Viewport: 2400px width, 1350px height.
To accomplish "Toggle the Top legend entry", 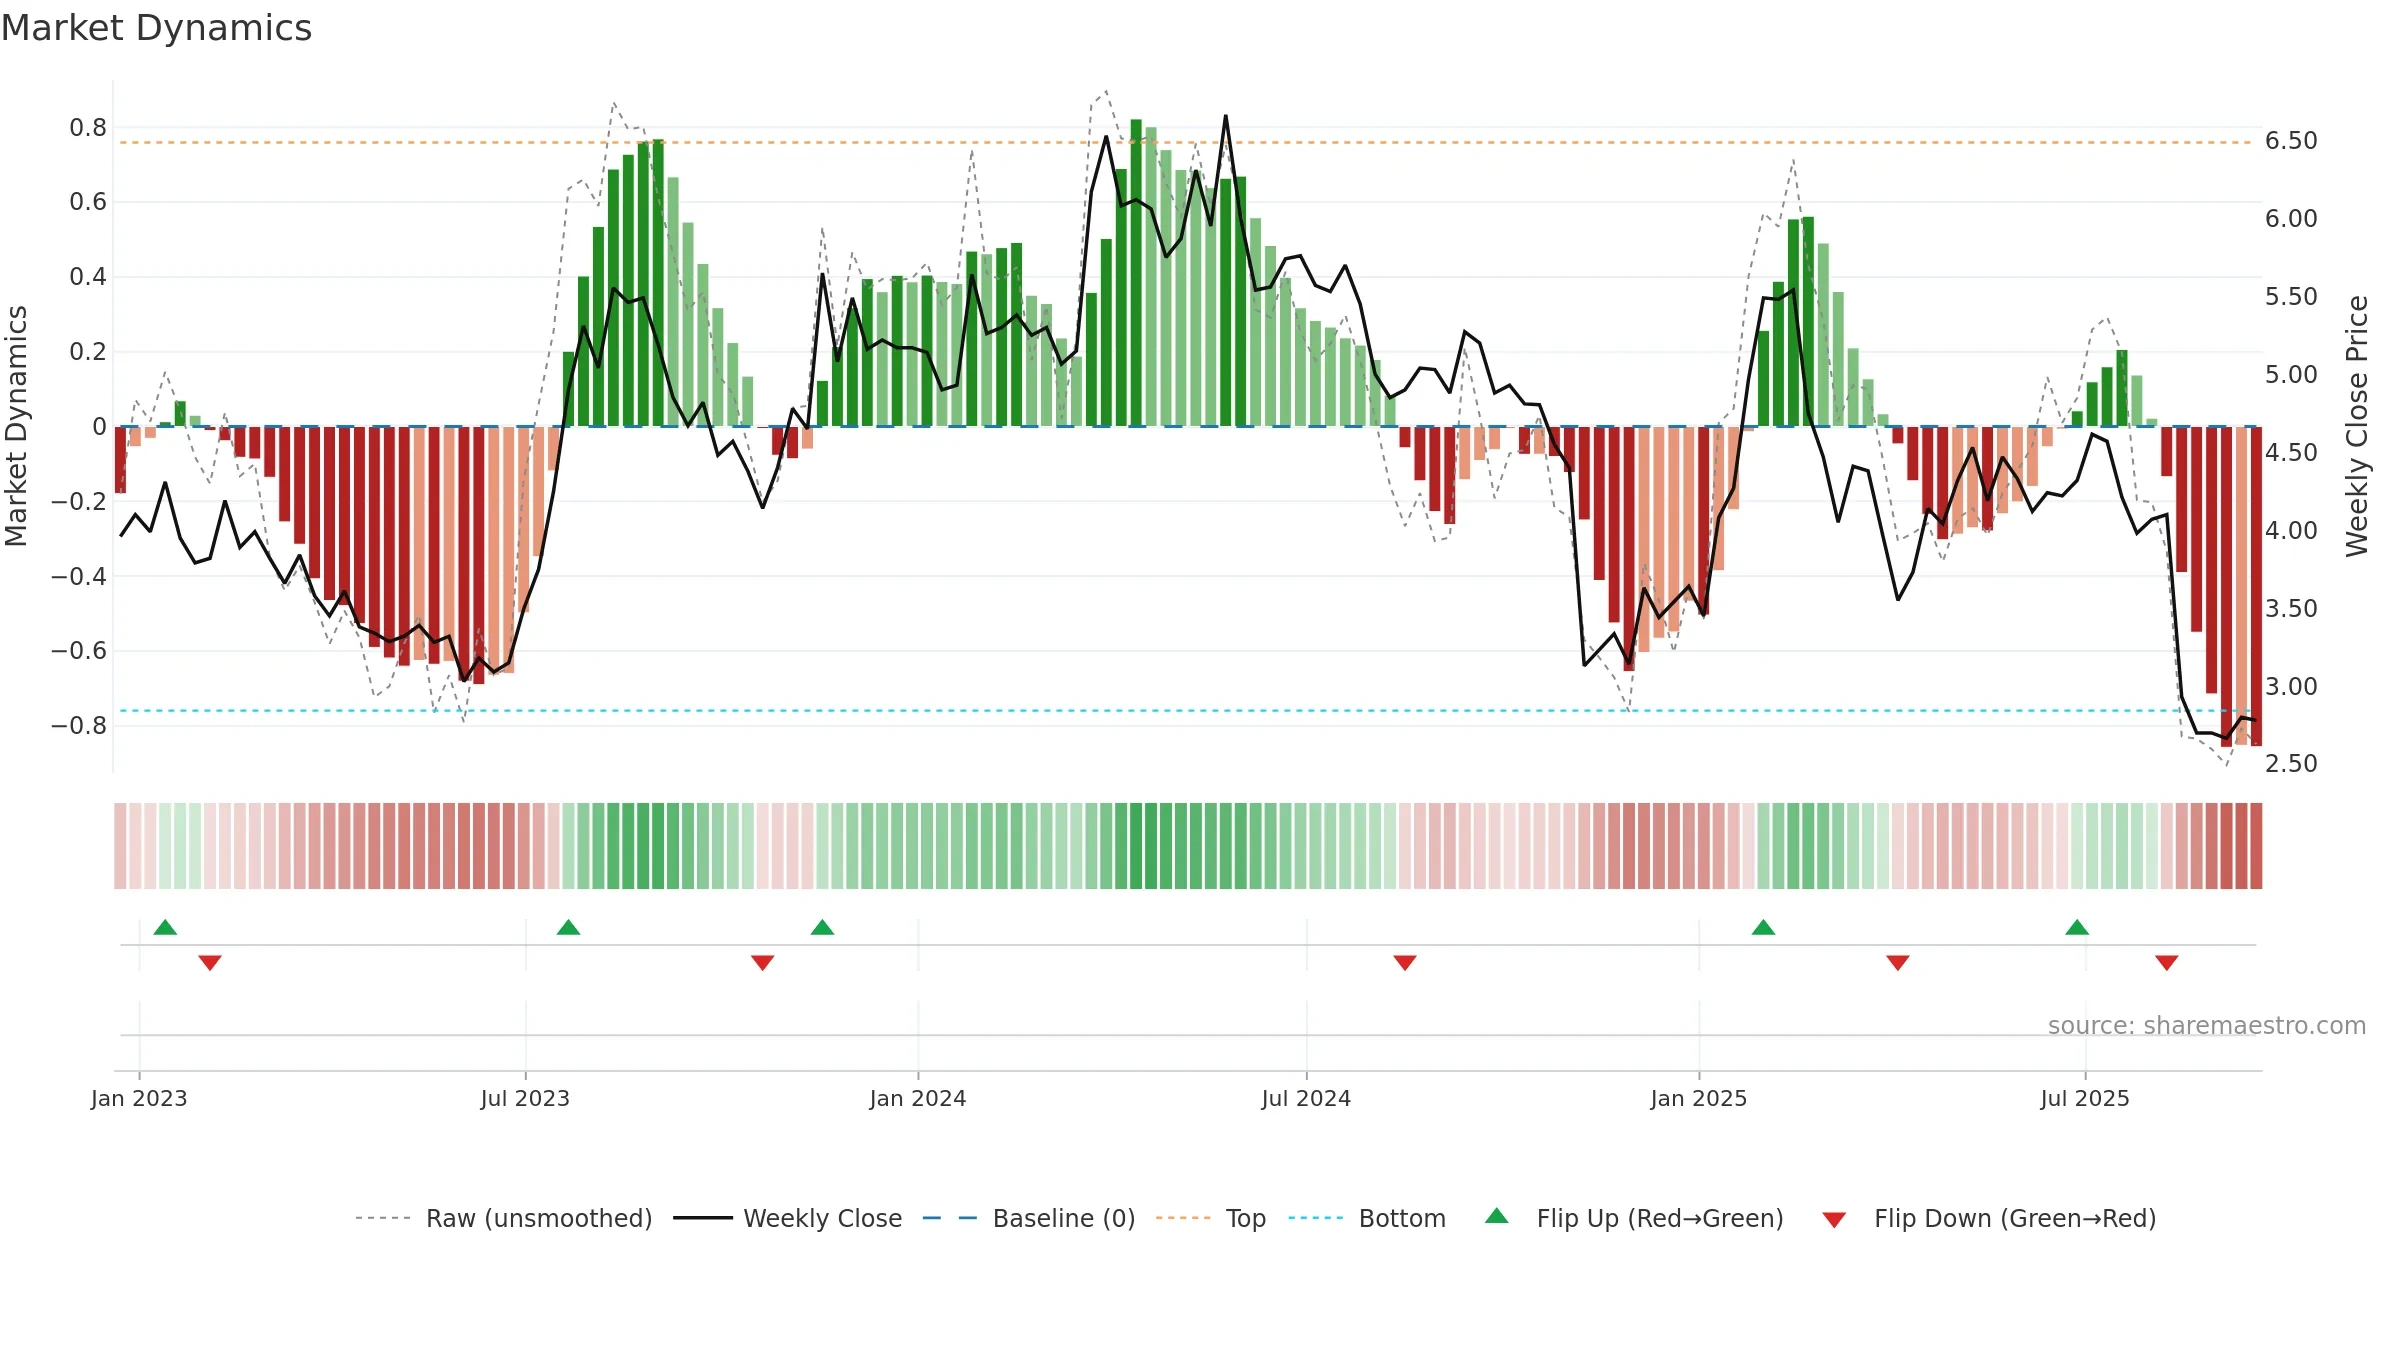I will coord(1211,1218).
